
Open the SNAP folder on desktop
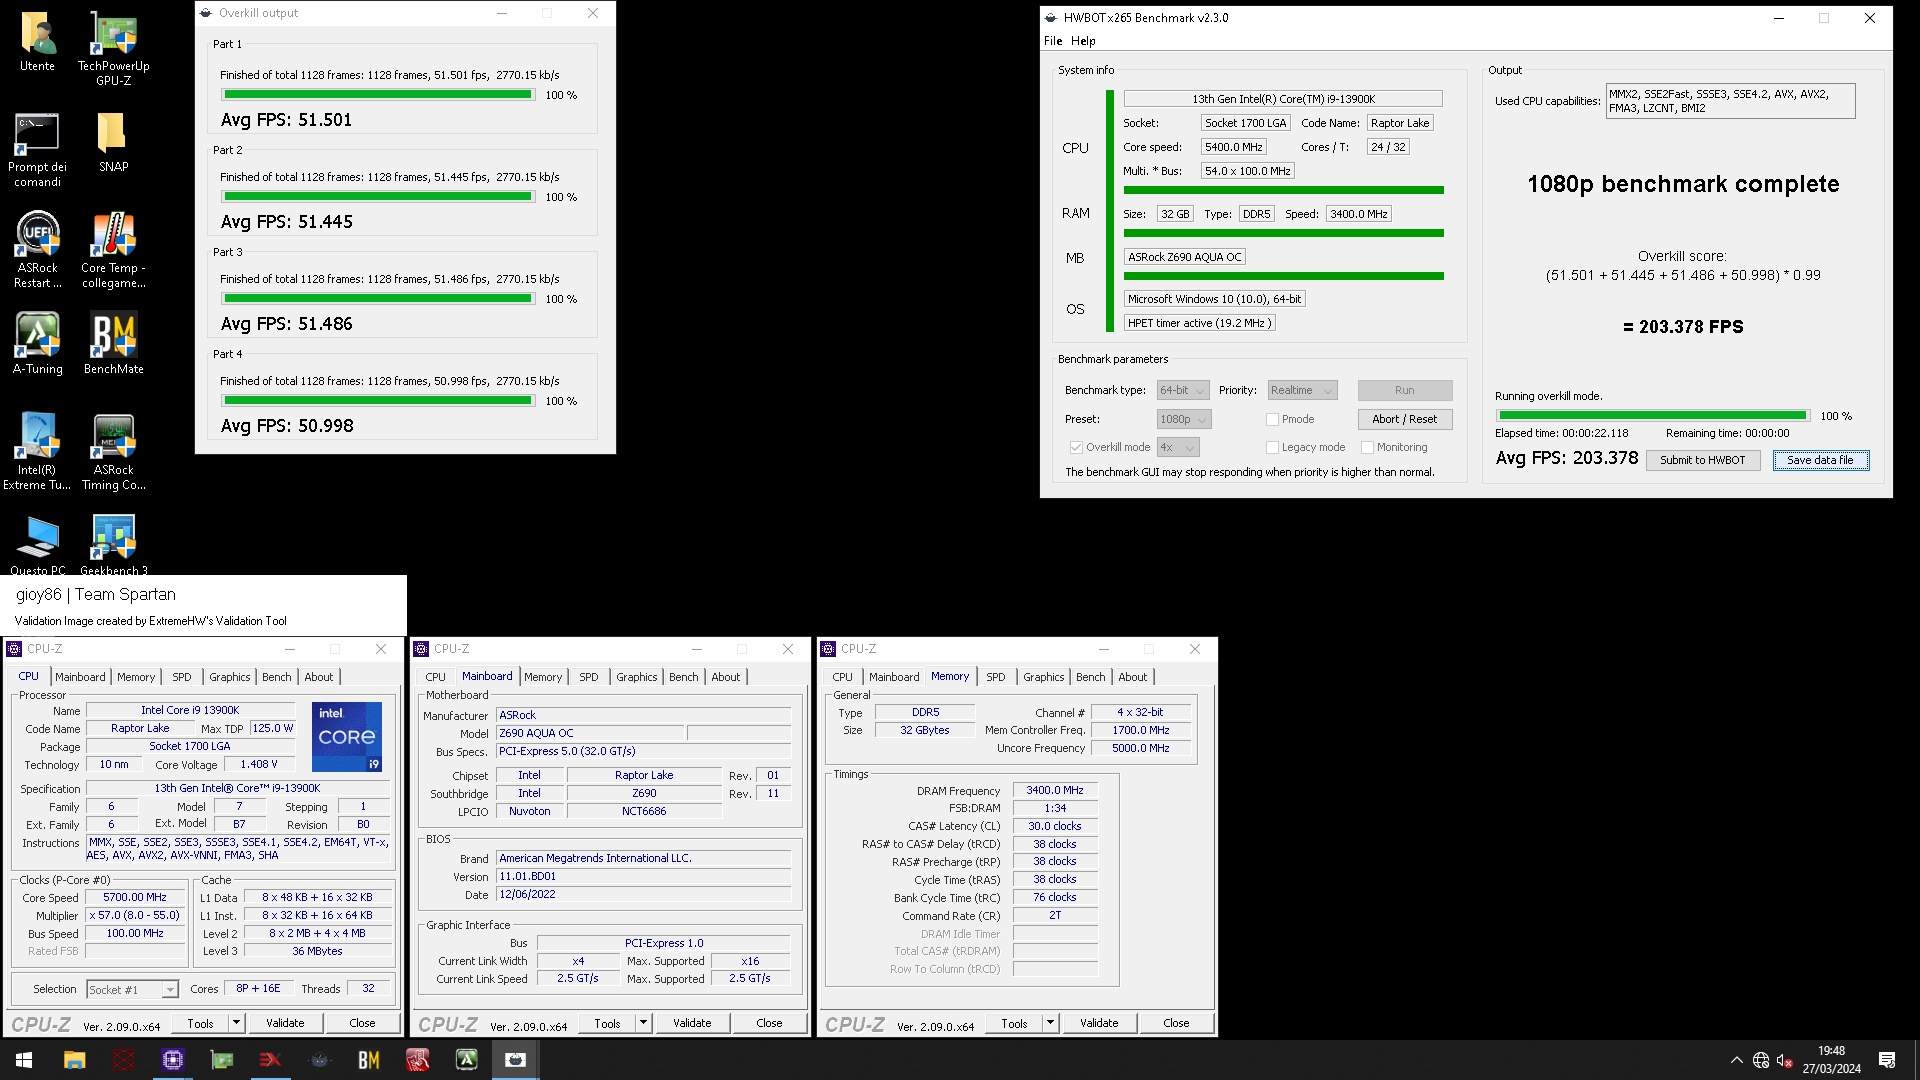(x=113, y=143)
